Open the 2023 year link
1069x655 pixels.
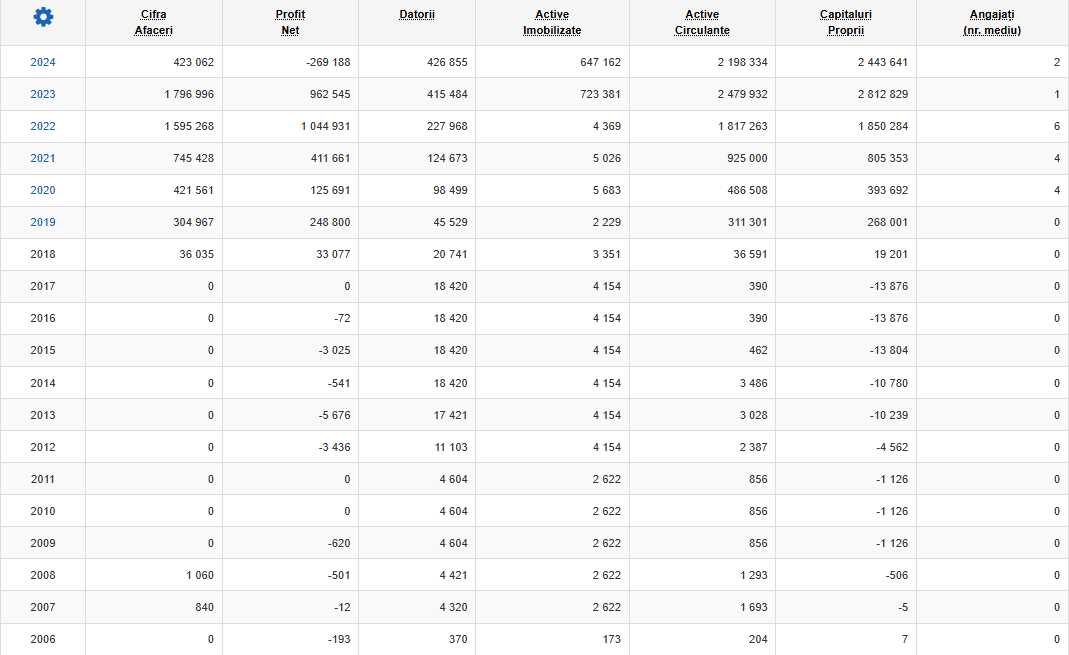point(43,94)
